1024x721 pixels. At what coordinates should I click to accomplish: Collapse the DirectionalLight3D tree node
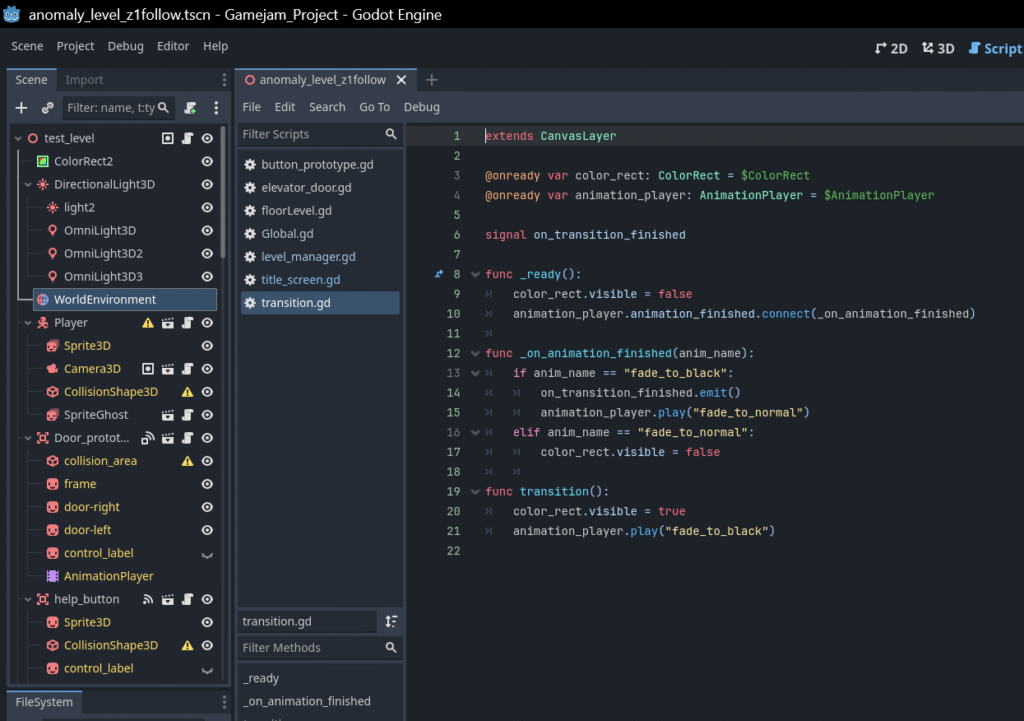click(x=30, y=185)
